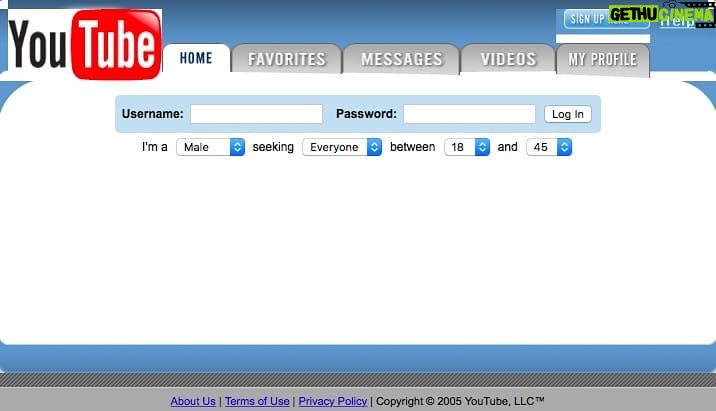The height and width of the screenshot is (411, 716).
Task: Open the Favorites tab
Action: click(x=287, y=58)
